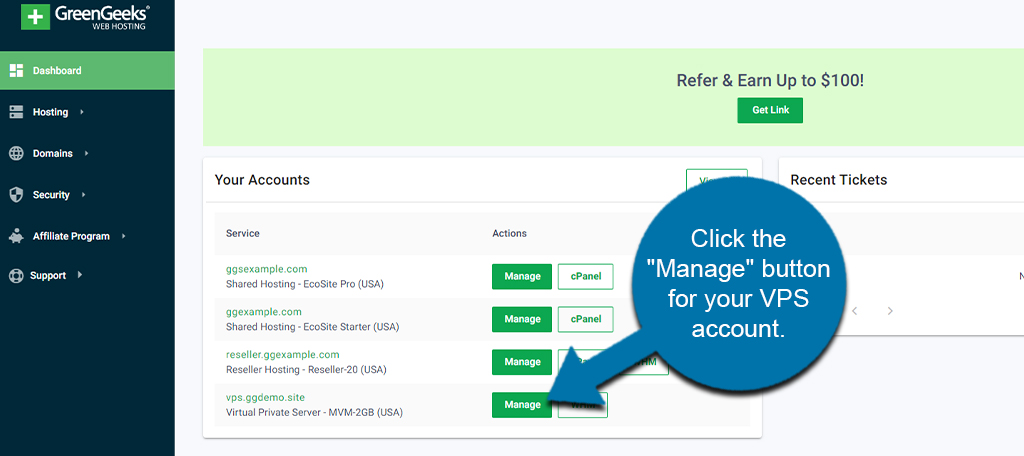Expand the Affiliate Program submenu arrow
1024x456 pixels.
coord(123,236)
